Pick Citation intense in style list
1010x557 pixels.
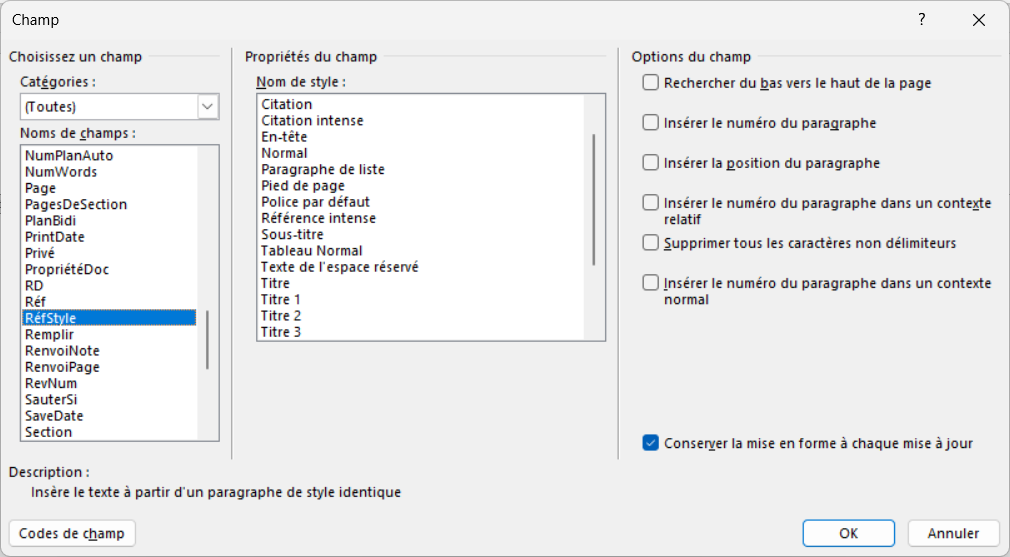312,120
